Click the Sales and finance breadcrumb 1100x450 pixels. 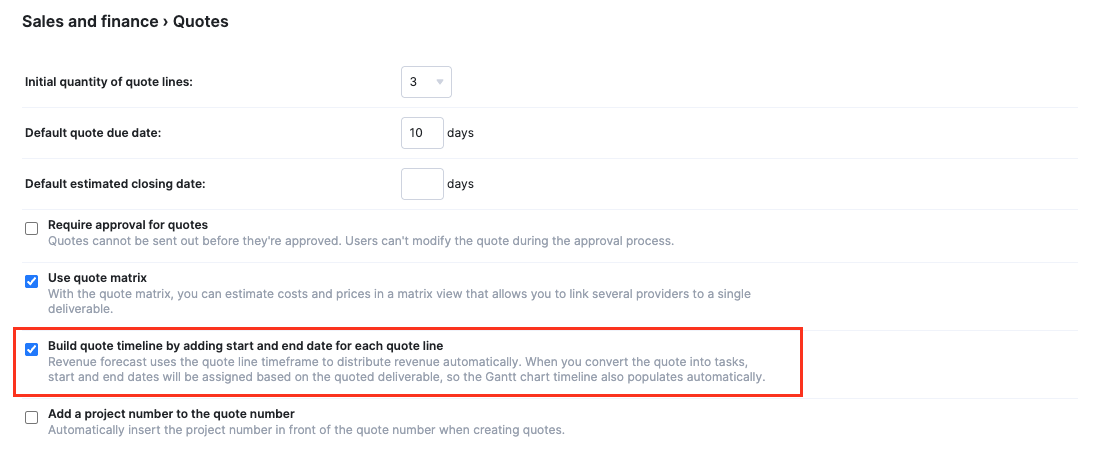pos(90,22)
